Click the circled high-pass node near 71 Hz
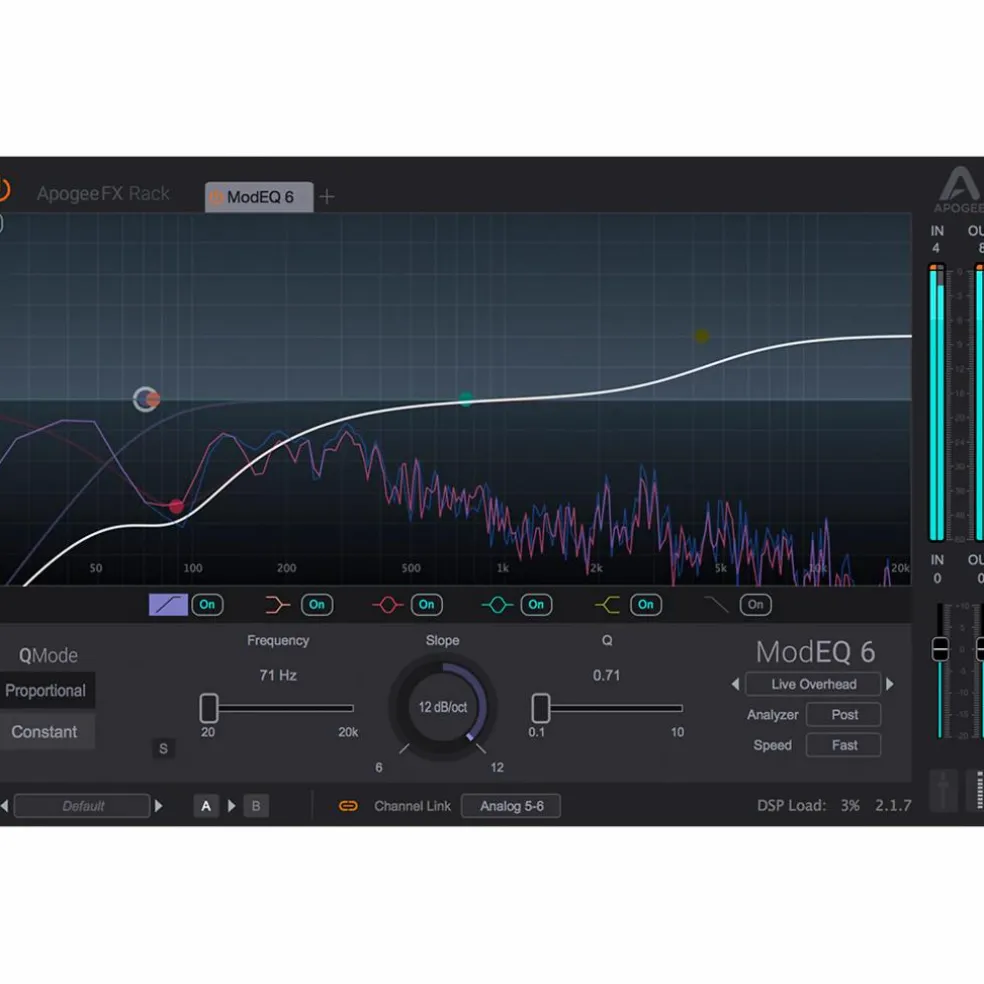Viewport: 984px width, 984px height. click(146, 399)
